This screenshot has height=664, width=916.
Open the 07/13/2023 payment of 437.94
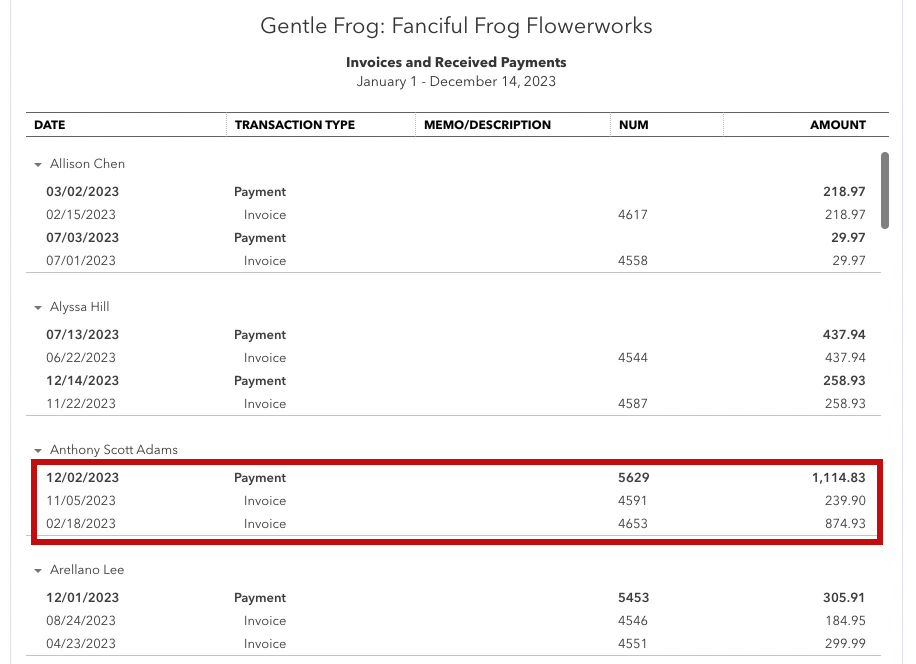(456, 335)
